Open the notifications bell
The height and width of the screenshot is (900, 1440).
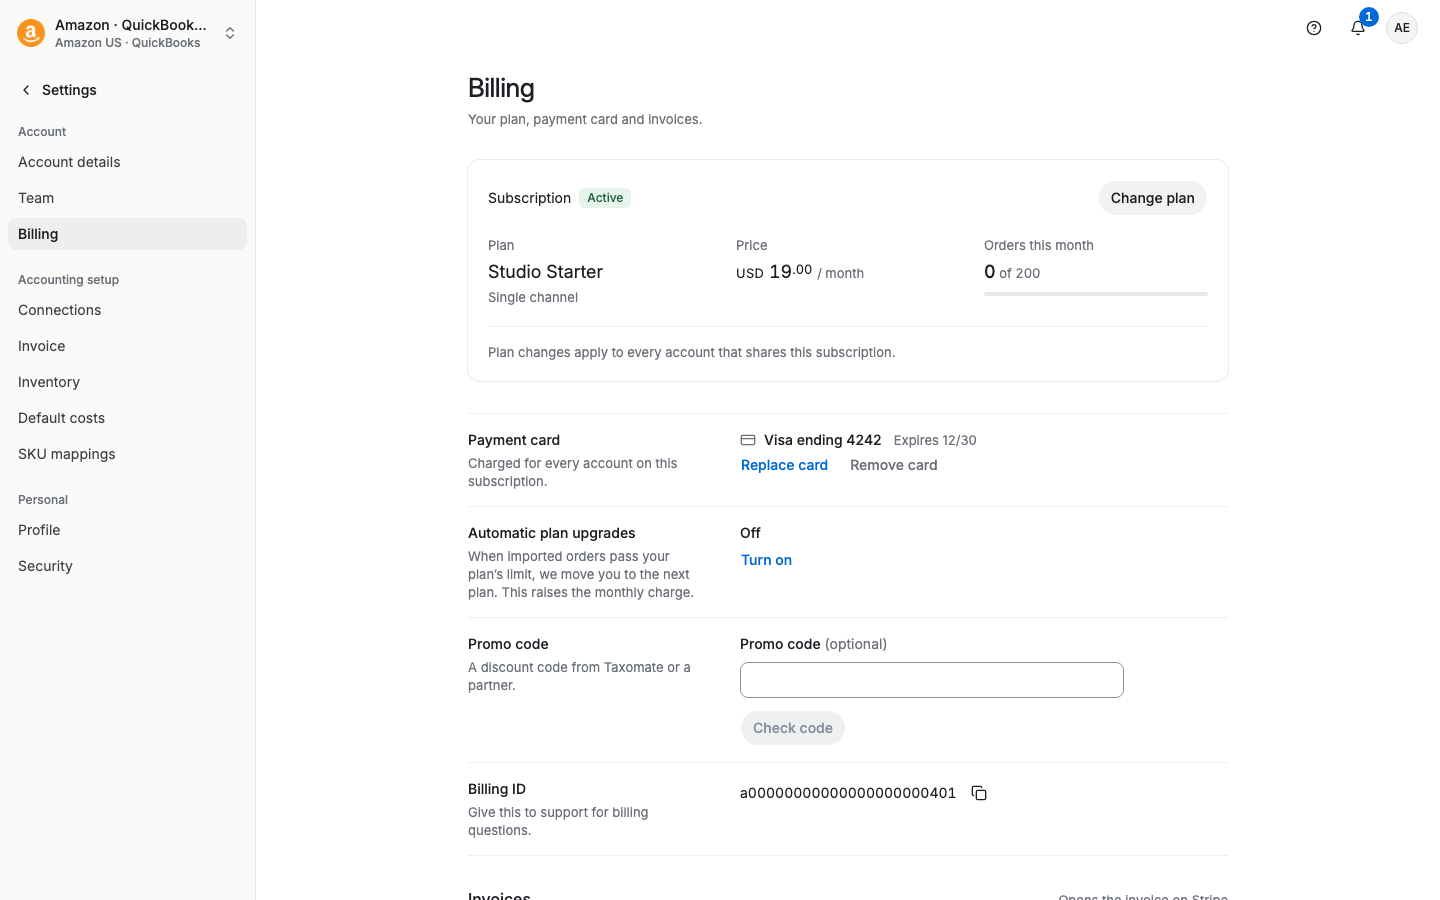pyautogui.click(x=1358, y=28)
